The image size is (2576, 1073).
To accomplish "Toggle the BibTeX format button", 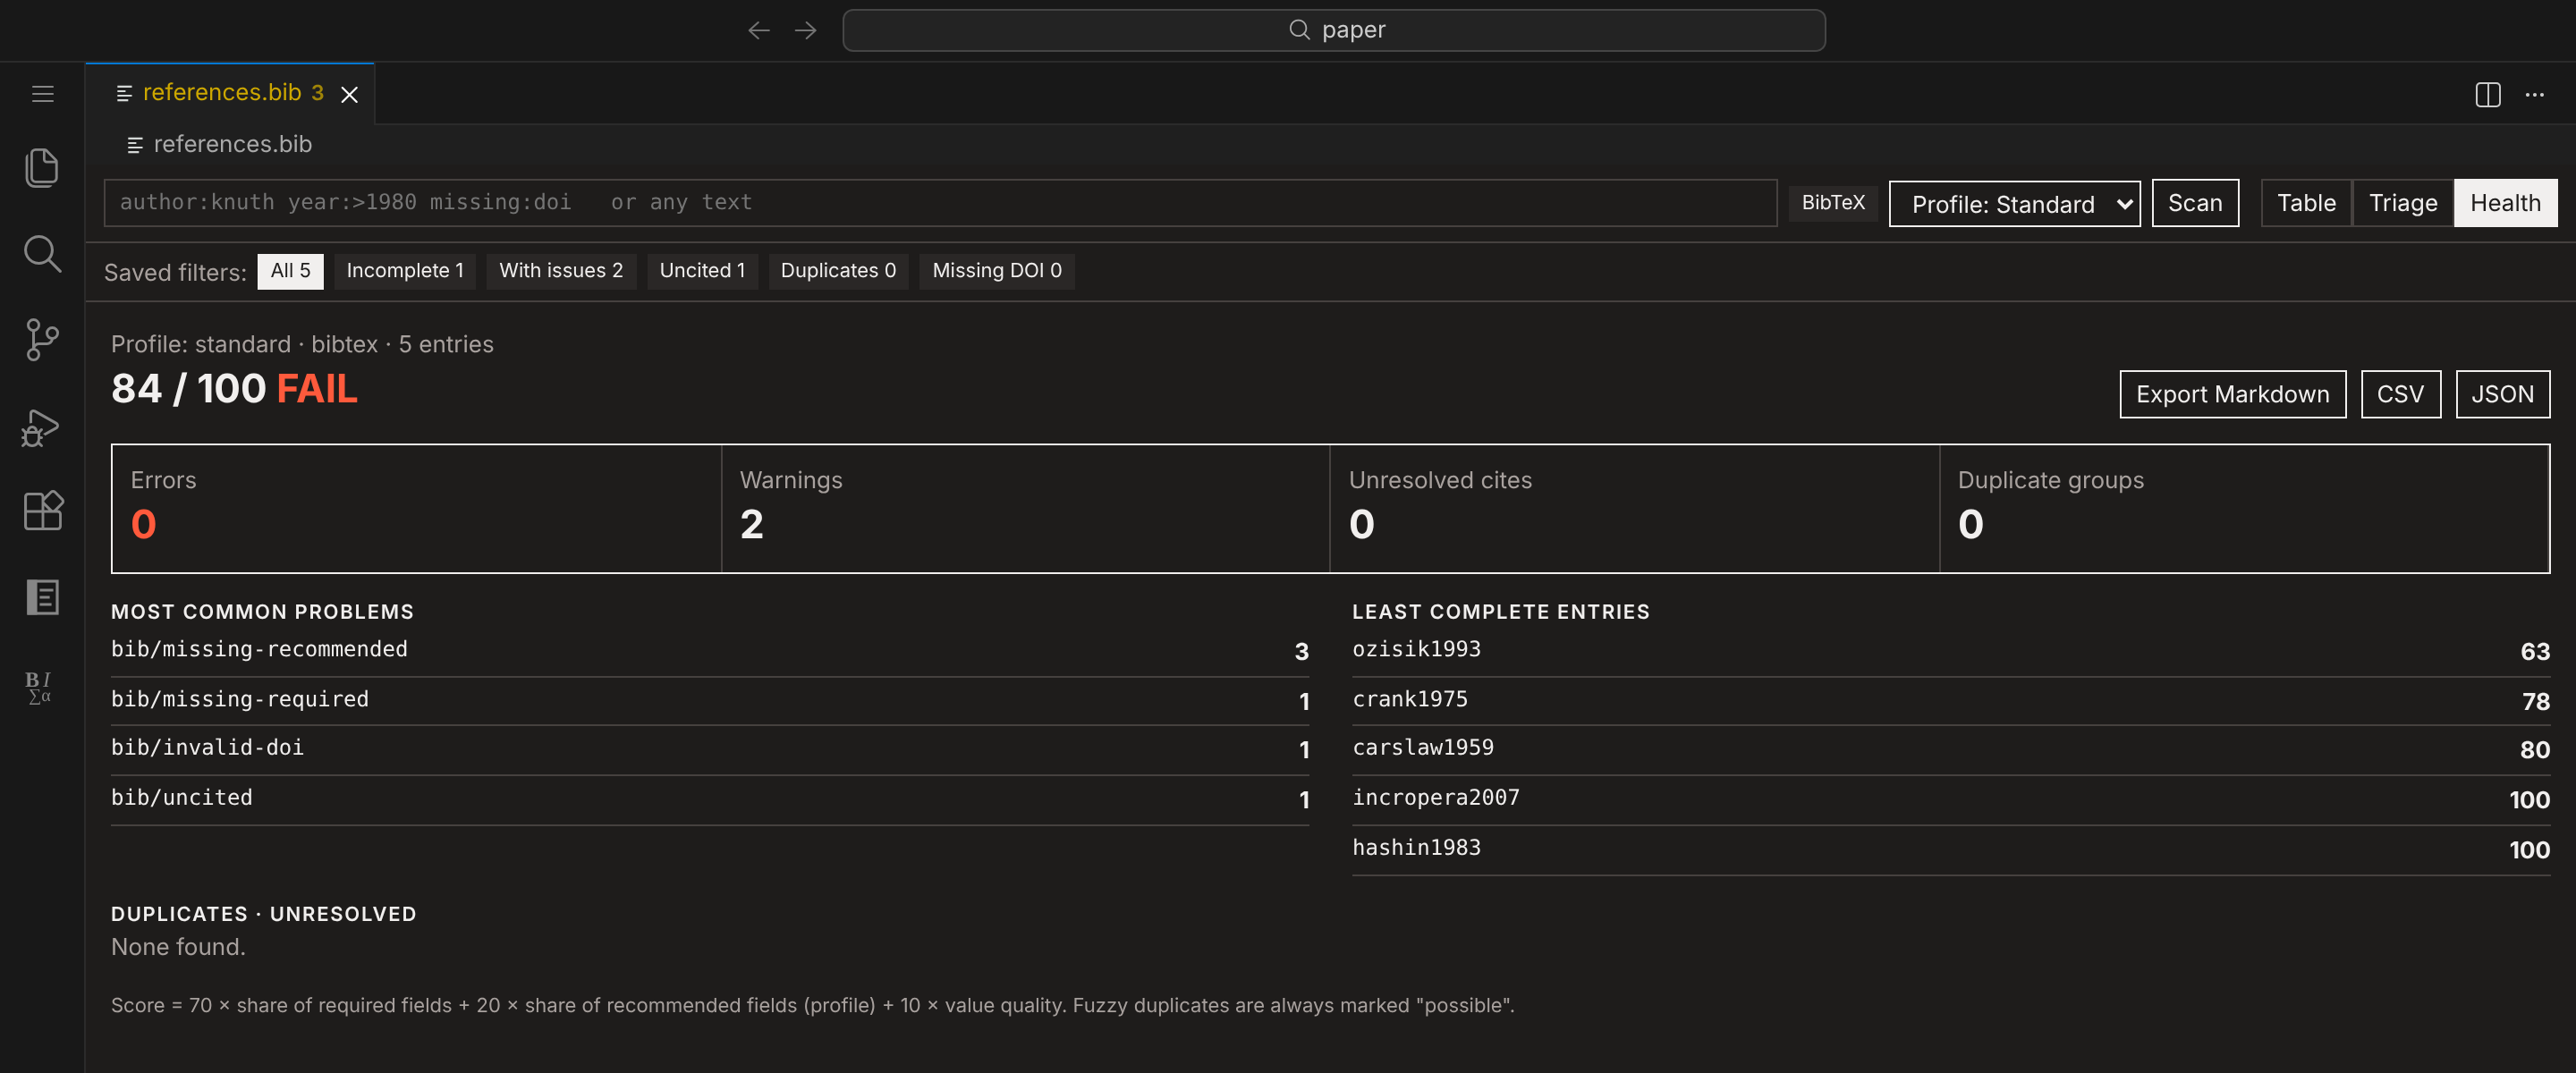I will (x=1832, y=203).
